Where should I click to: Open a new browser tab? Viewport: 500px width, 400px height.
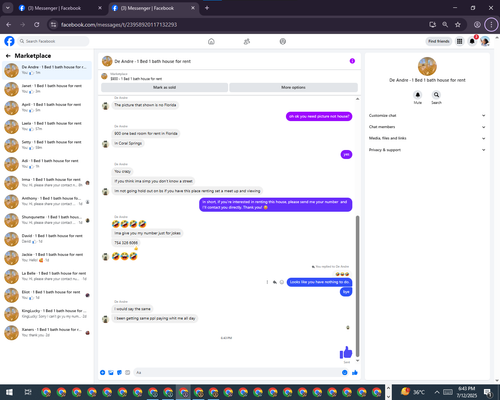[x=207, y=8]
